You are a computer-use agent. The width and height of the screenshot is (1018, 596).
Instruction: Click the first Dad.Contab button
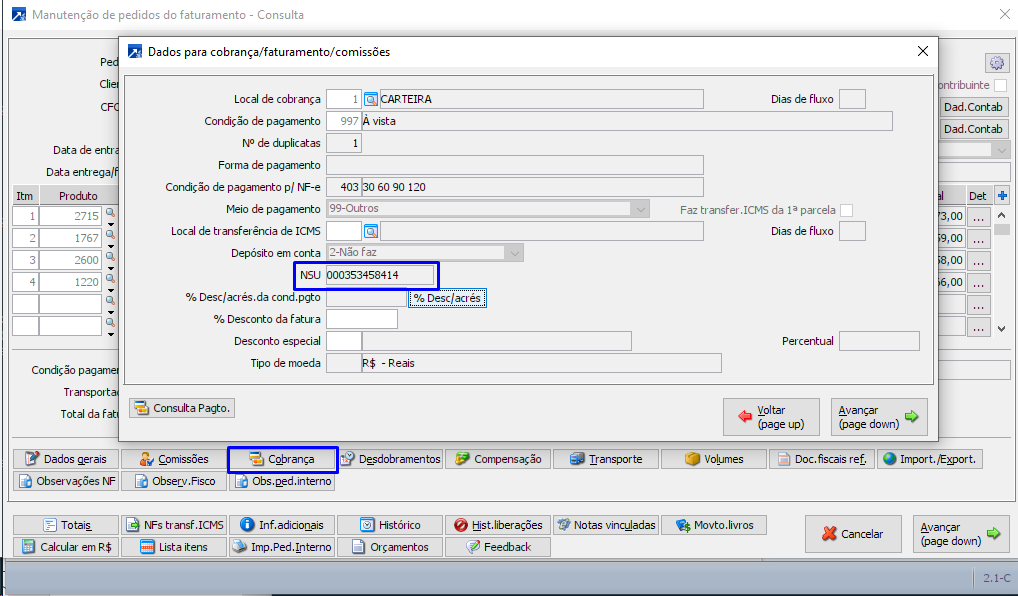click(973, 107)
